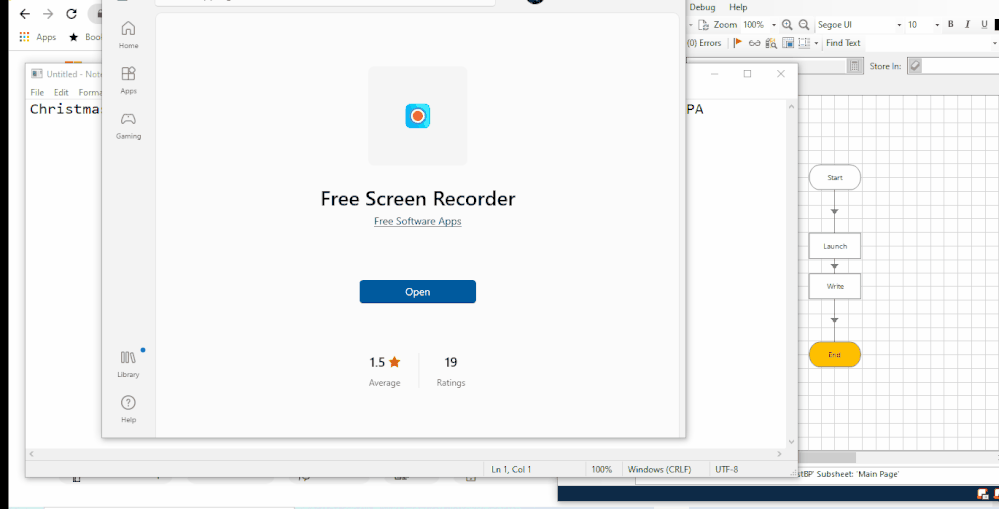Click Notepad horizontal scrollbar left arrow
The image size is (999, 509).
(x=32, y=454)
